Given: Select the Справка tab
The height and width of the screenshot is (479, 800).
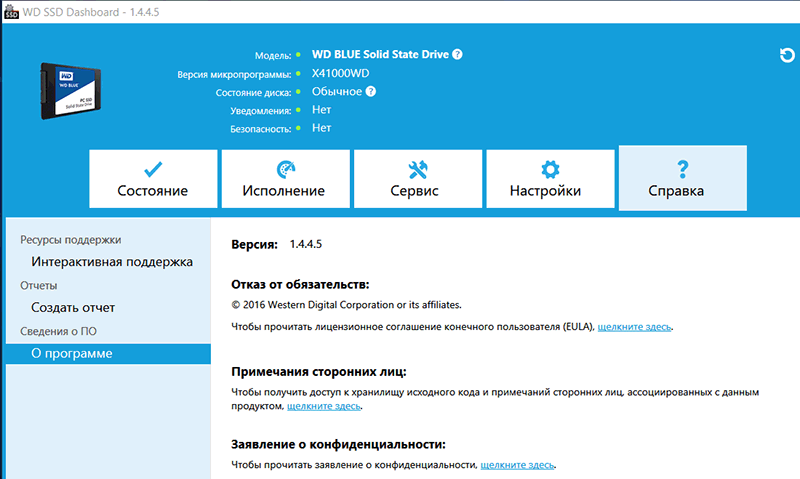Looking at the screenshot, I should tap(683, 178).
